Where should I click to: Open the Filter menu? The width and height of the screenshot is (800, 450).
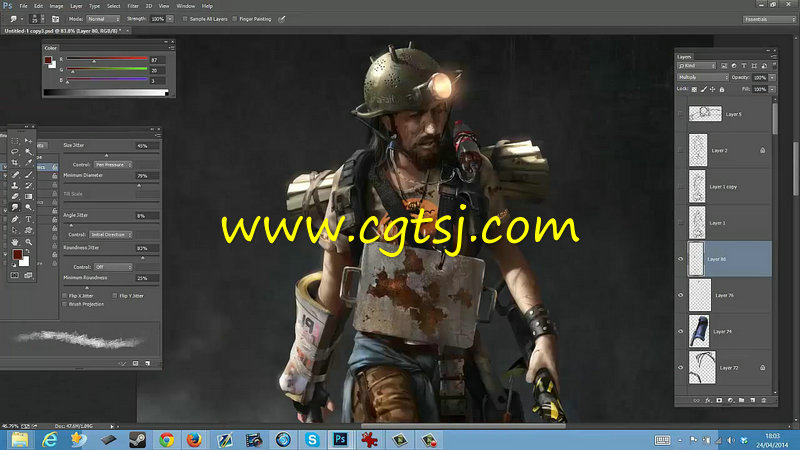[133, 6]
